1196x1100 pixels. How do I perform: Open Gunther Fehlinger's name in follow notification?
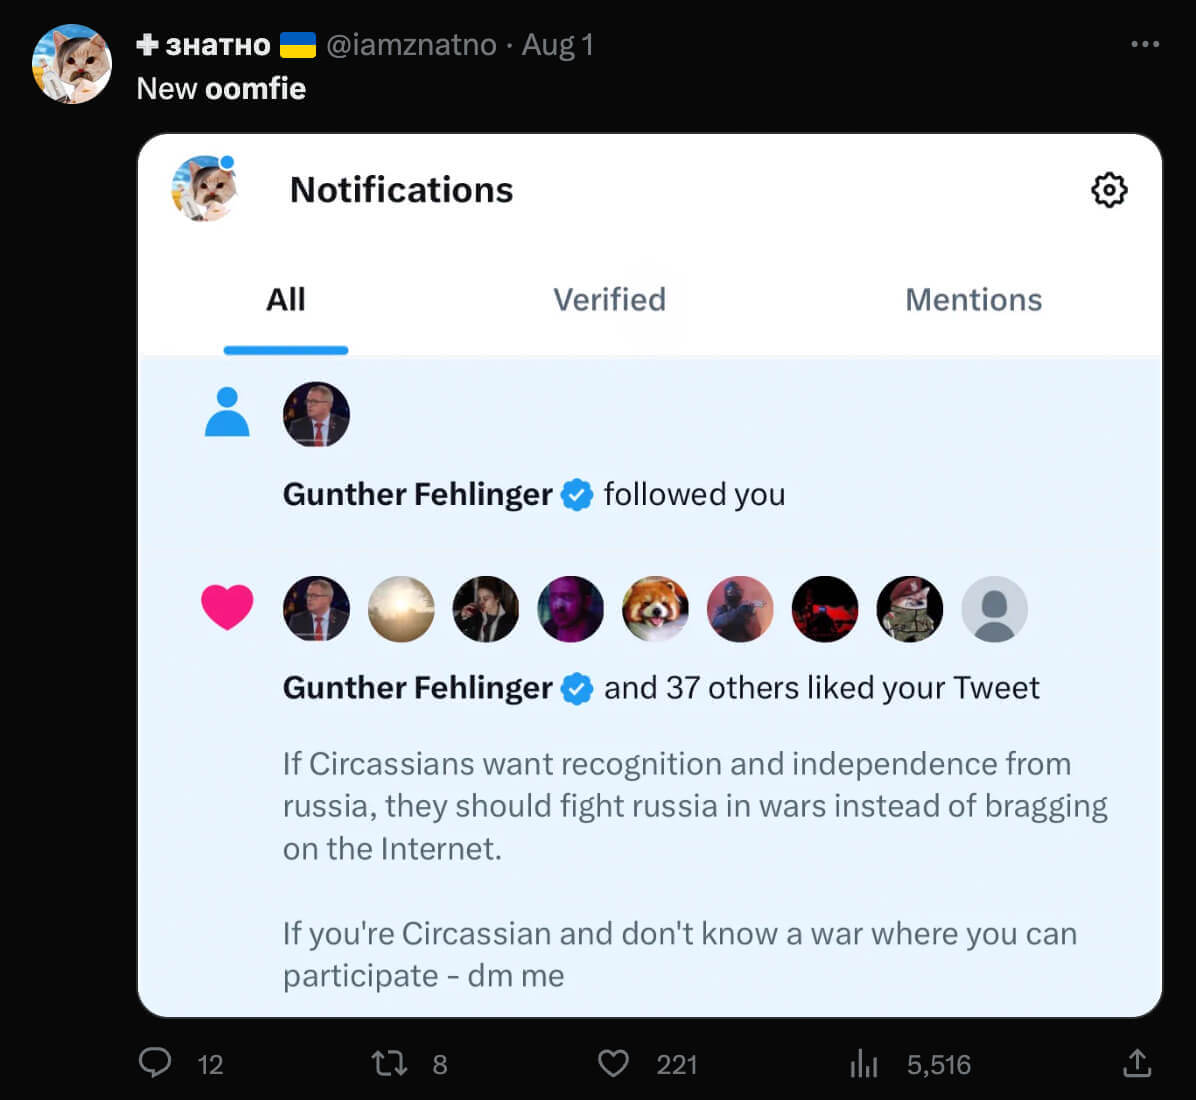[x=417, y=494]
